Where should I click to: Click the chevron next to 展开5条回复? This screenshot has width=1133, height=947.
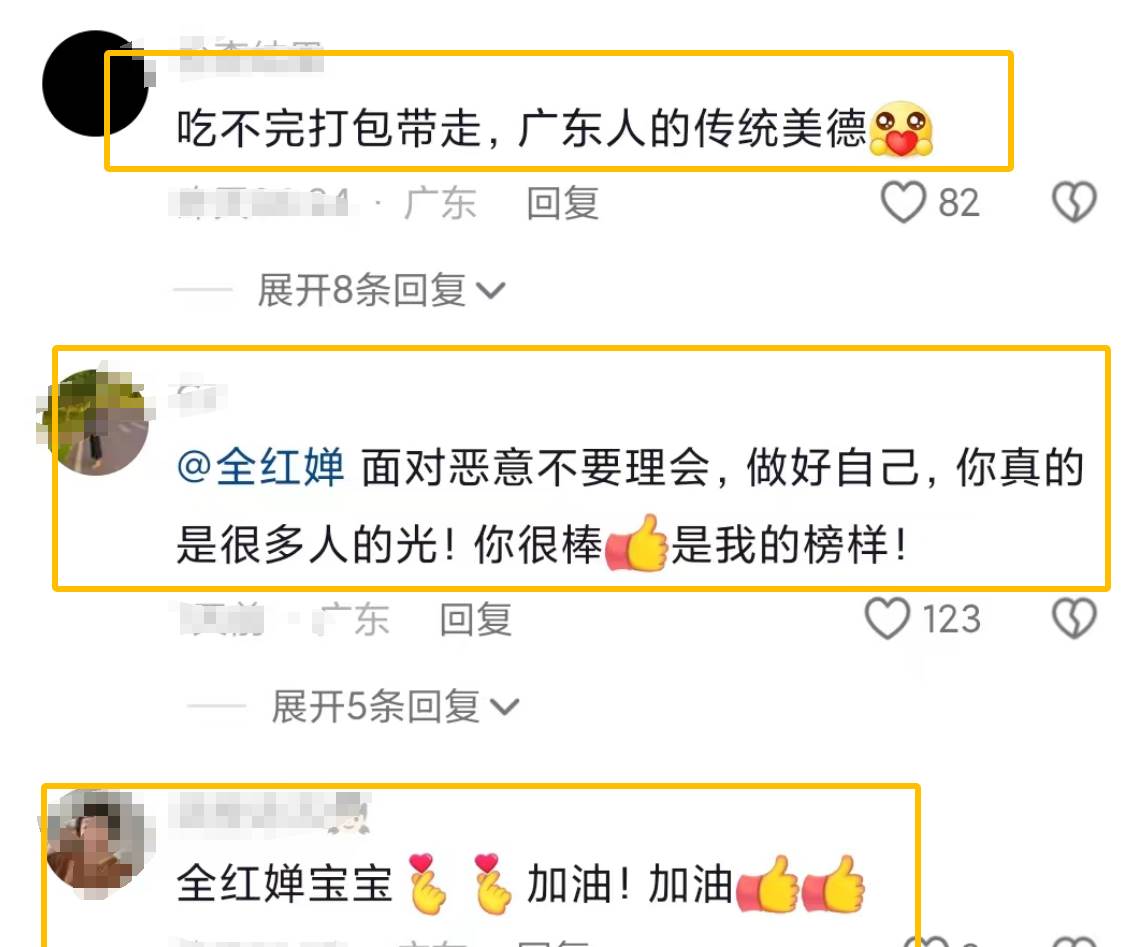point(504,707)
